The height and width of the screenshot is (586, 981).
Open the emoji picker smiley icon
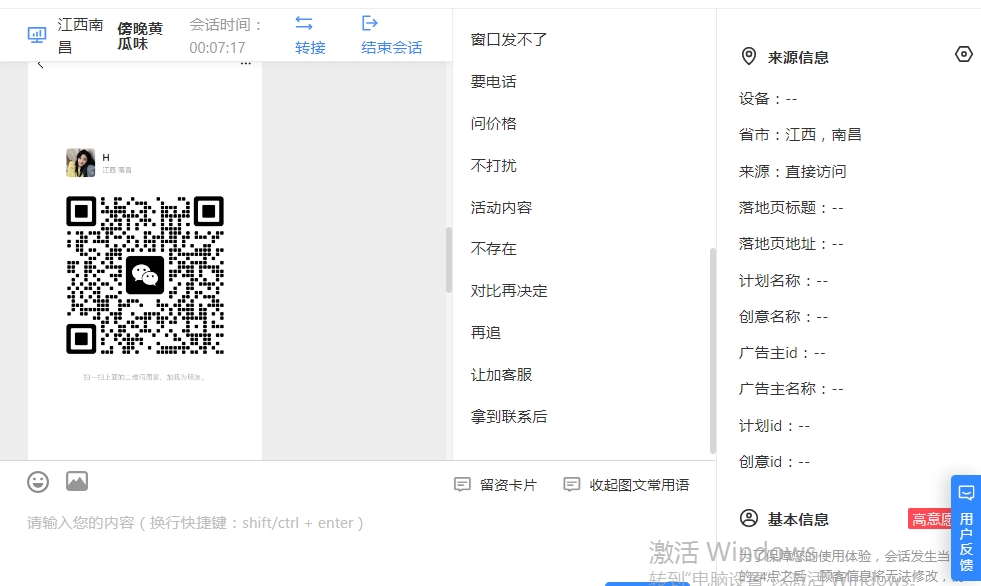[x=38, y=482]
